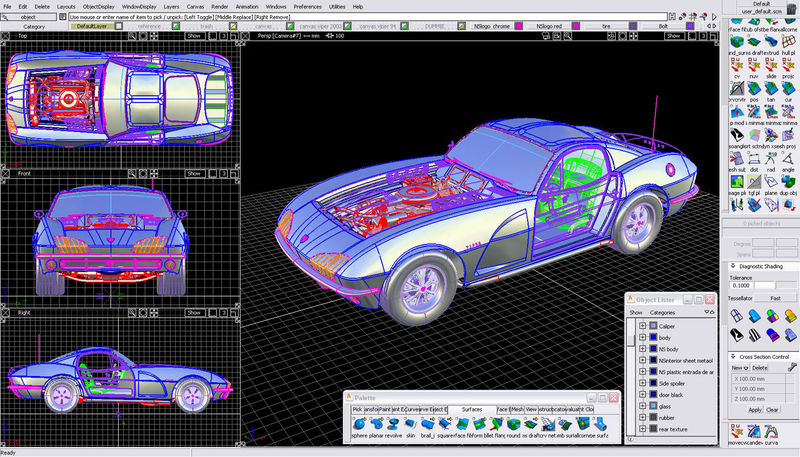Switch to the Pick tab in Palette
This screenshot has width=800, height=457.
(357, 409)
